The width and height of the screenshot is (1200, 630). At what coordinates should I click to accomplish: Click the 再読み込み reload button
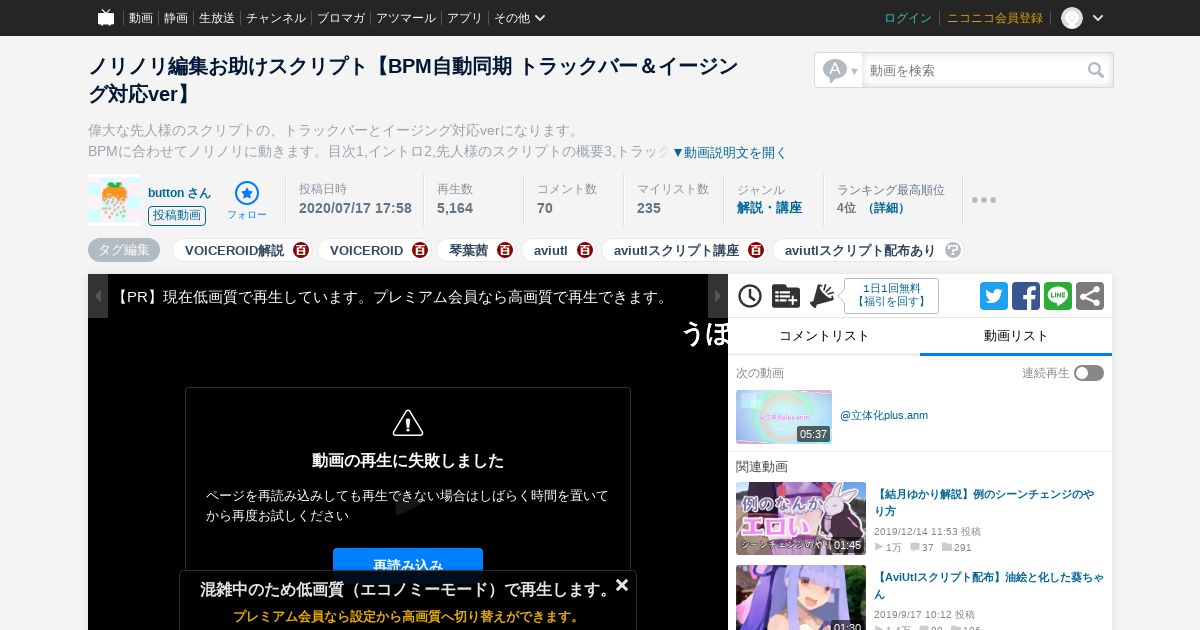pyautogui.click(x=408, y=565)
